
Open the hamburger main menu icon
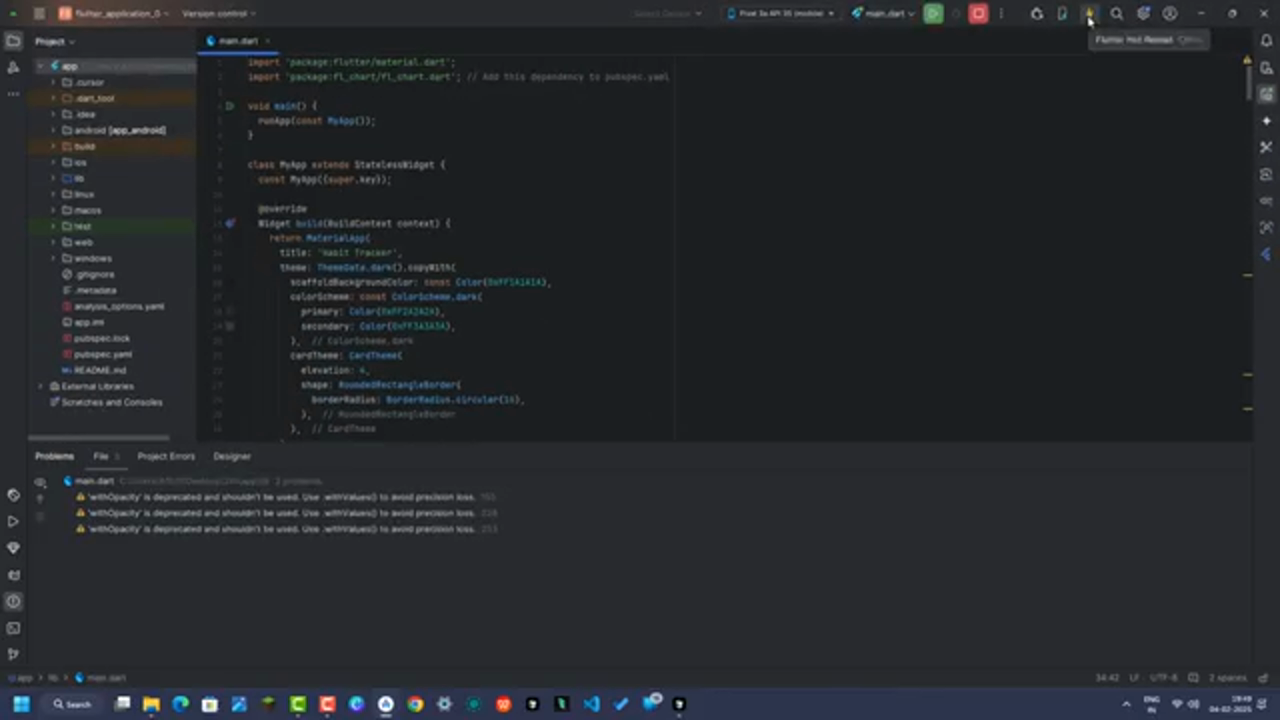(39, 14)
